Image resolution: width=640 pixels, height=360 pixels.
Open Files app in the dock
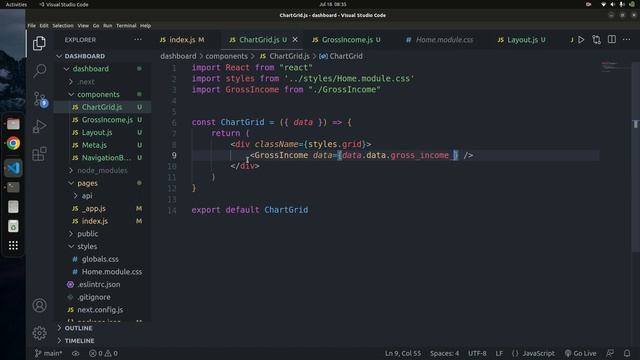click(13, 124)
